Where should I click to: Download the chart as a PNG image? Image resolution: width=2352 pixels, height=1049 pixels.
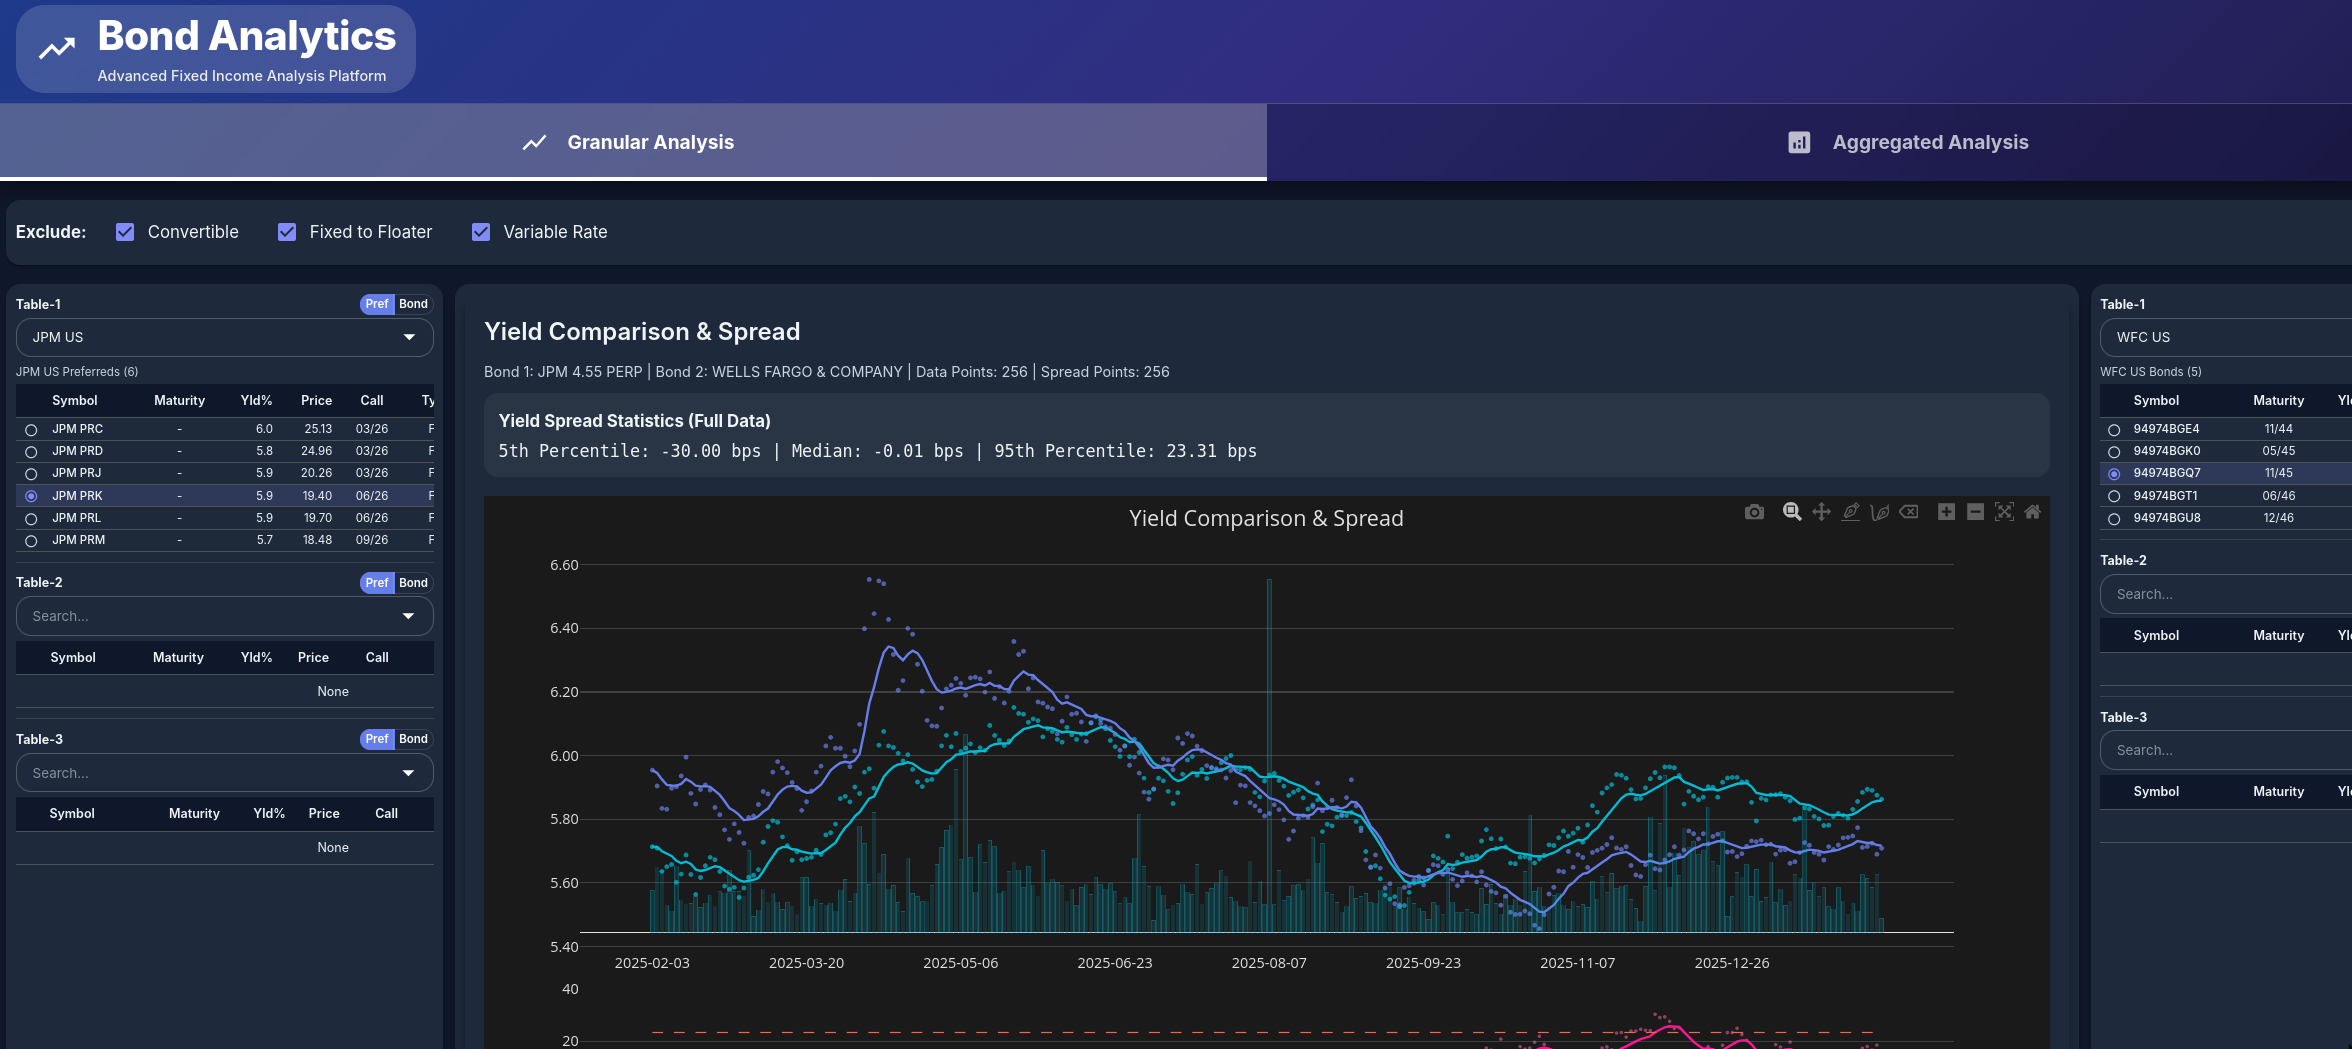[1754, 511]
